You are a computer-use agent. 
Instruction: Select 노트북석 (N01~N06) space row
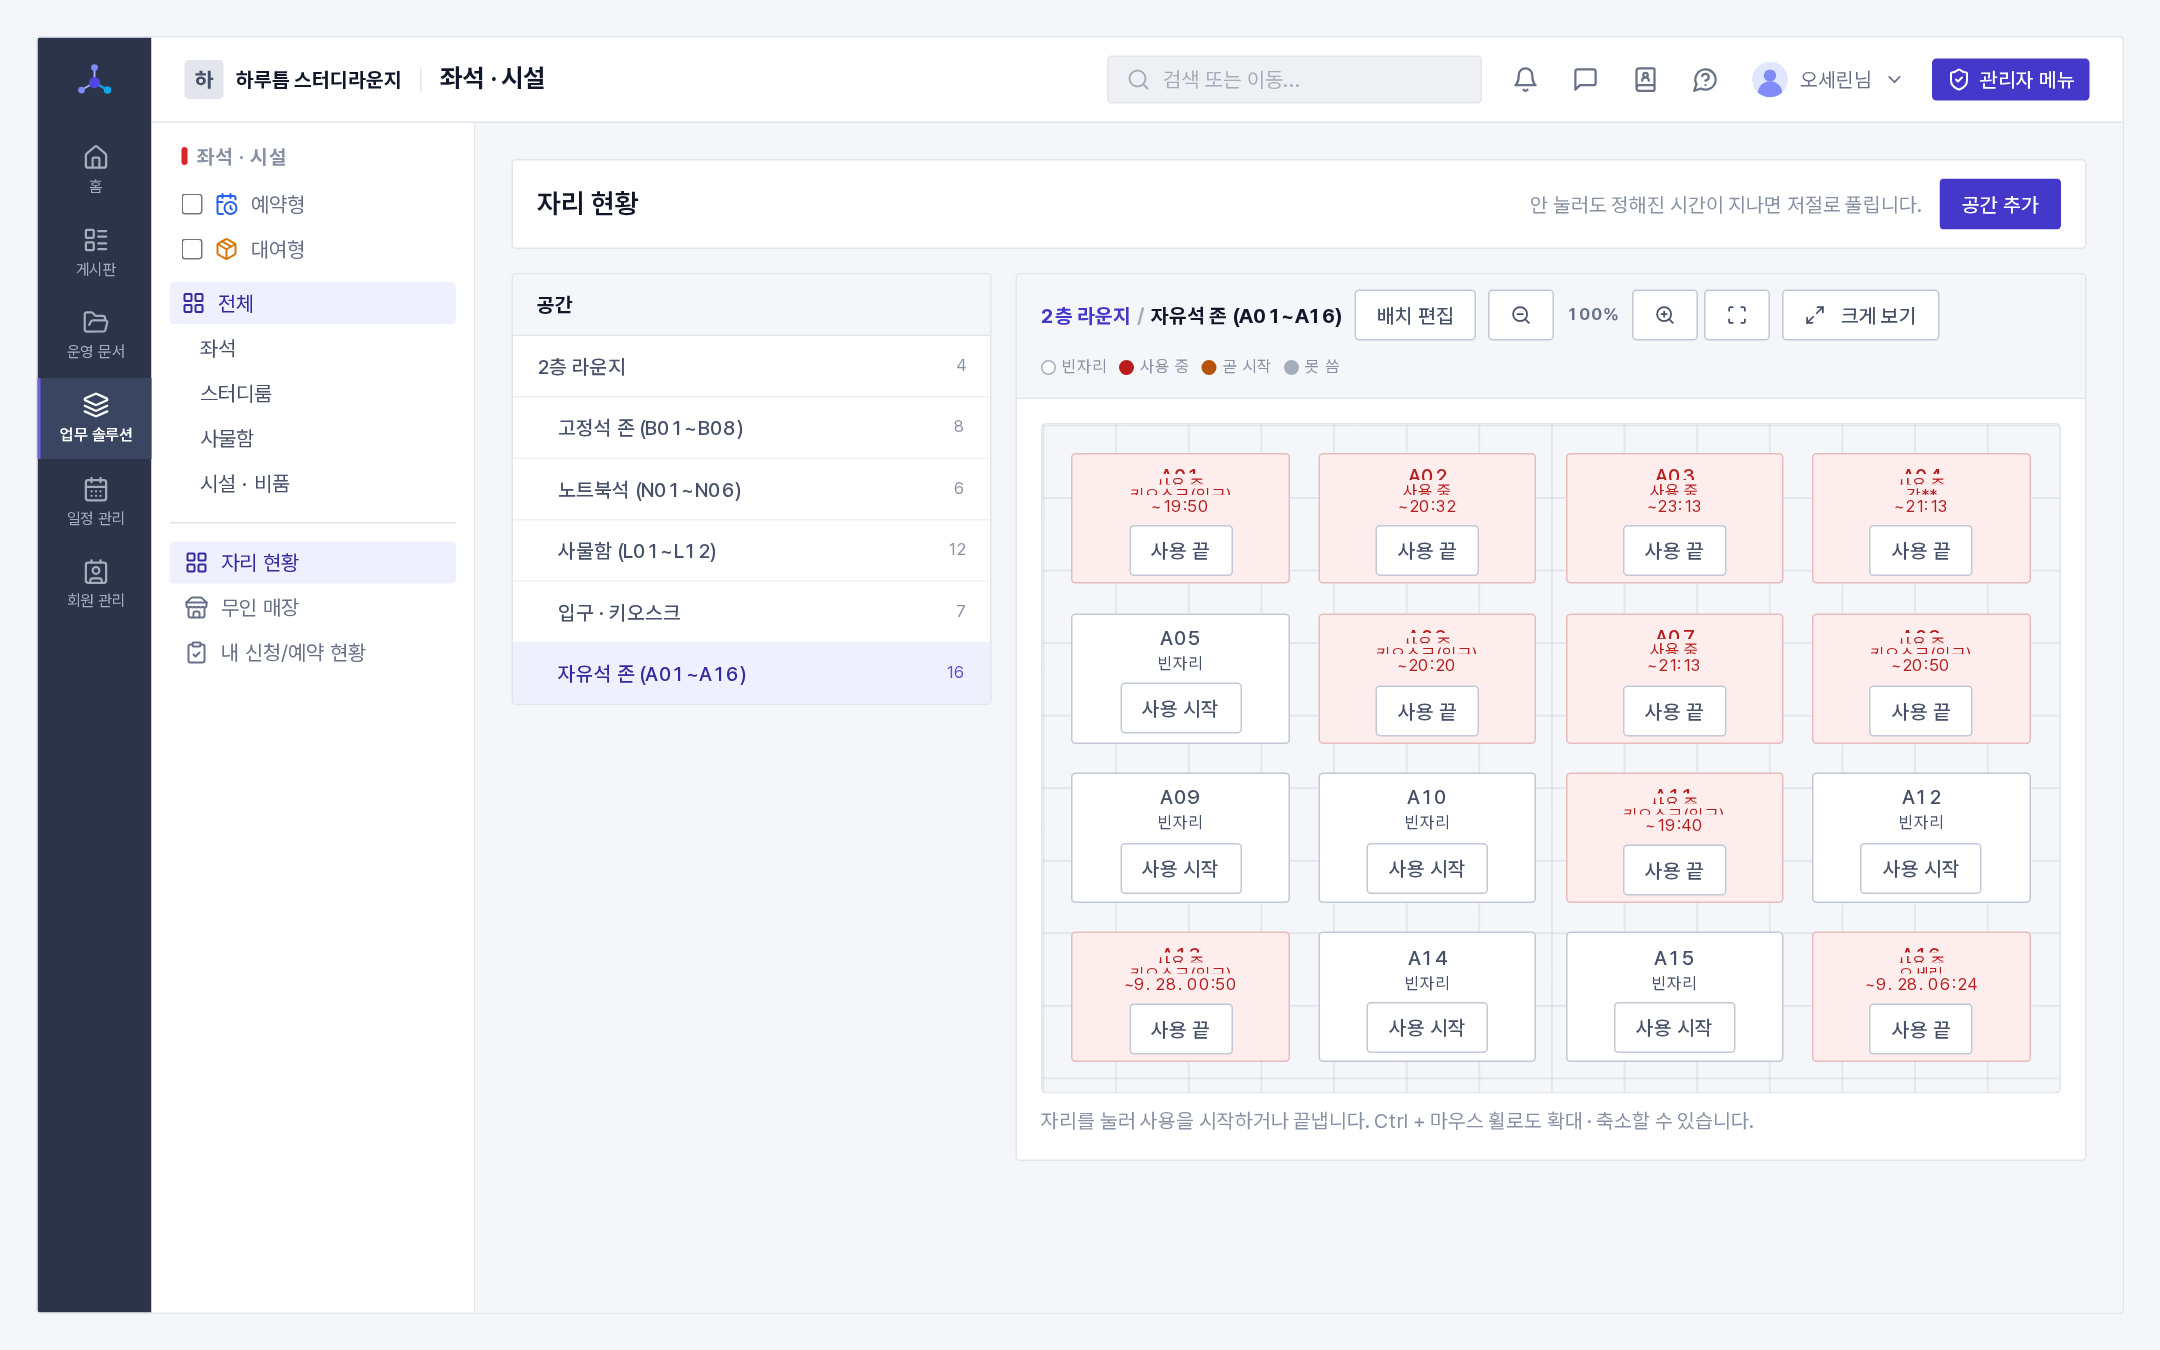(x=751, y=489)
